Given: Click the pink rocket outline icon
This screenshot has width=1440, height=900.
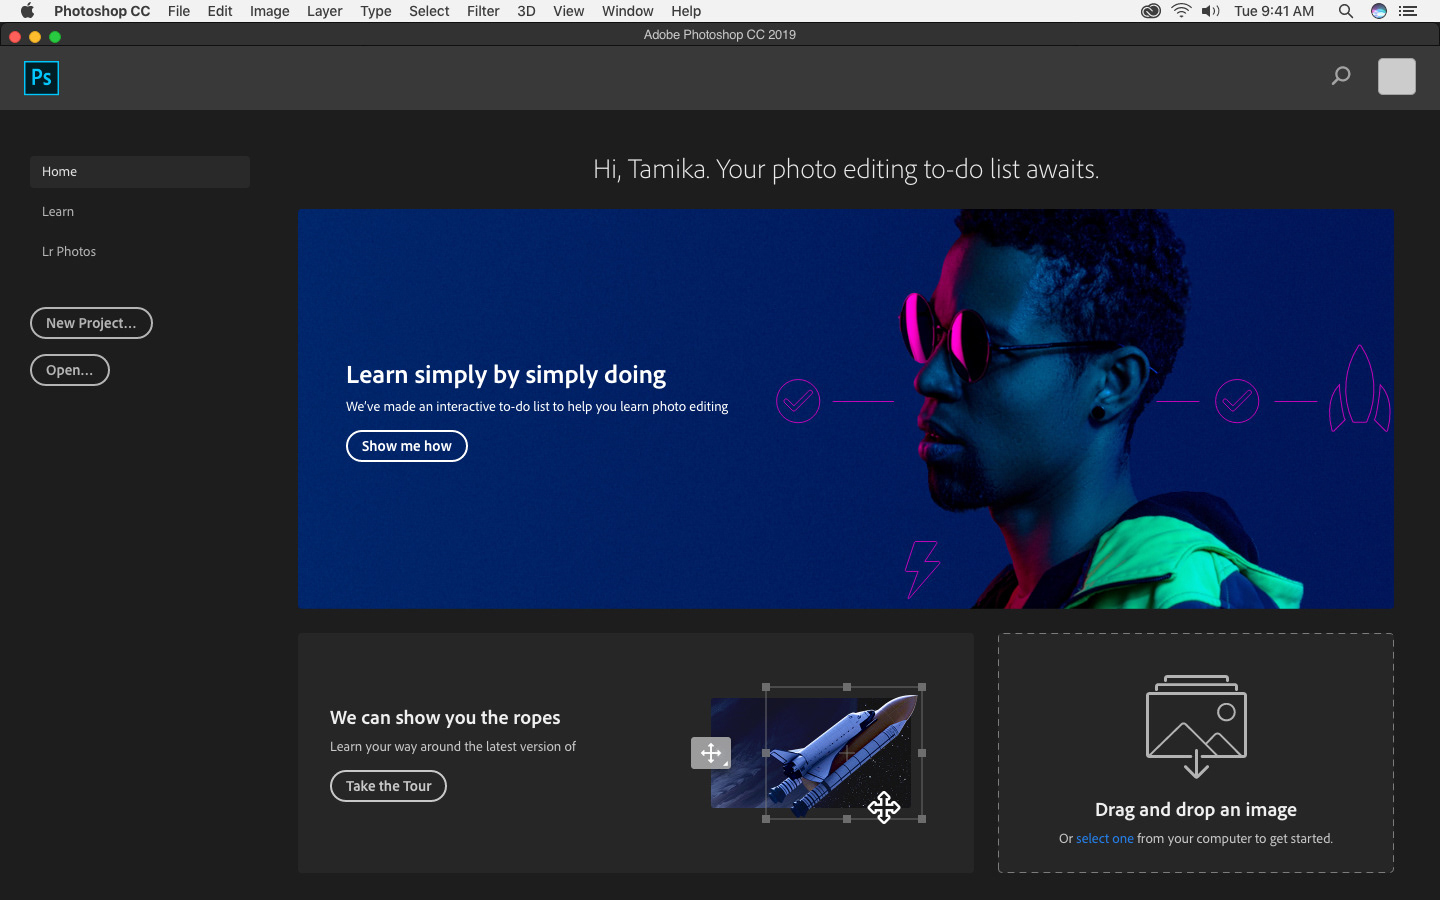Looking at the screenshot, I should (x=1360, y=389).
